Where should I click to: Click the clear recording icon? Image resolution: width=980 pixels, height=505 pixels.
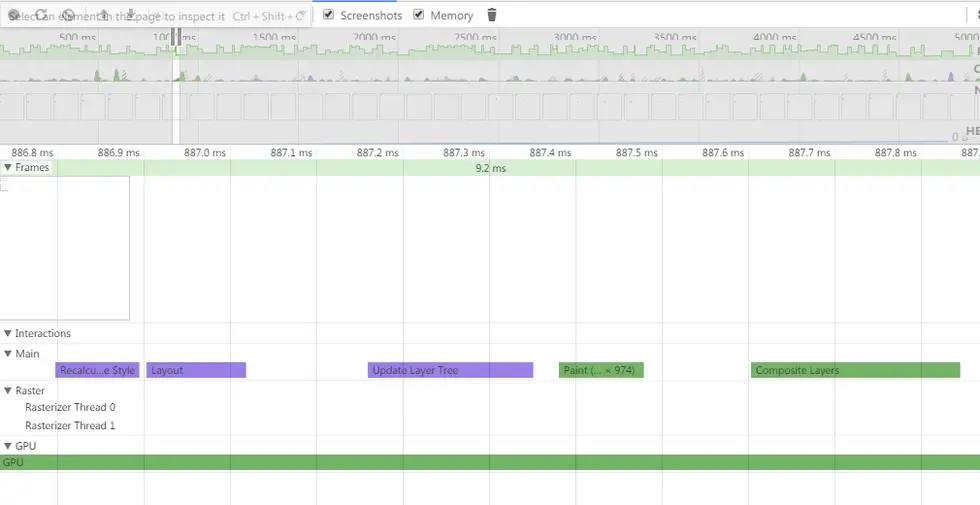[69, 15]
